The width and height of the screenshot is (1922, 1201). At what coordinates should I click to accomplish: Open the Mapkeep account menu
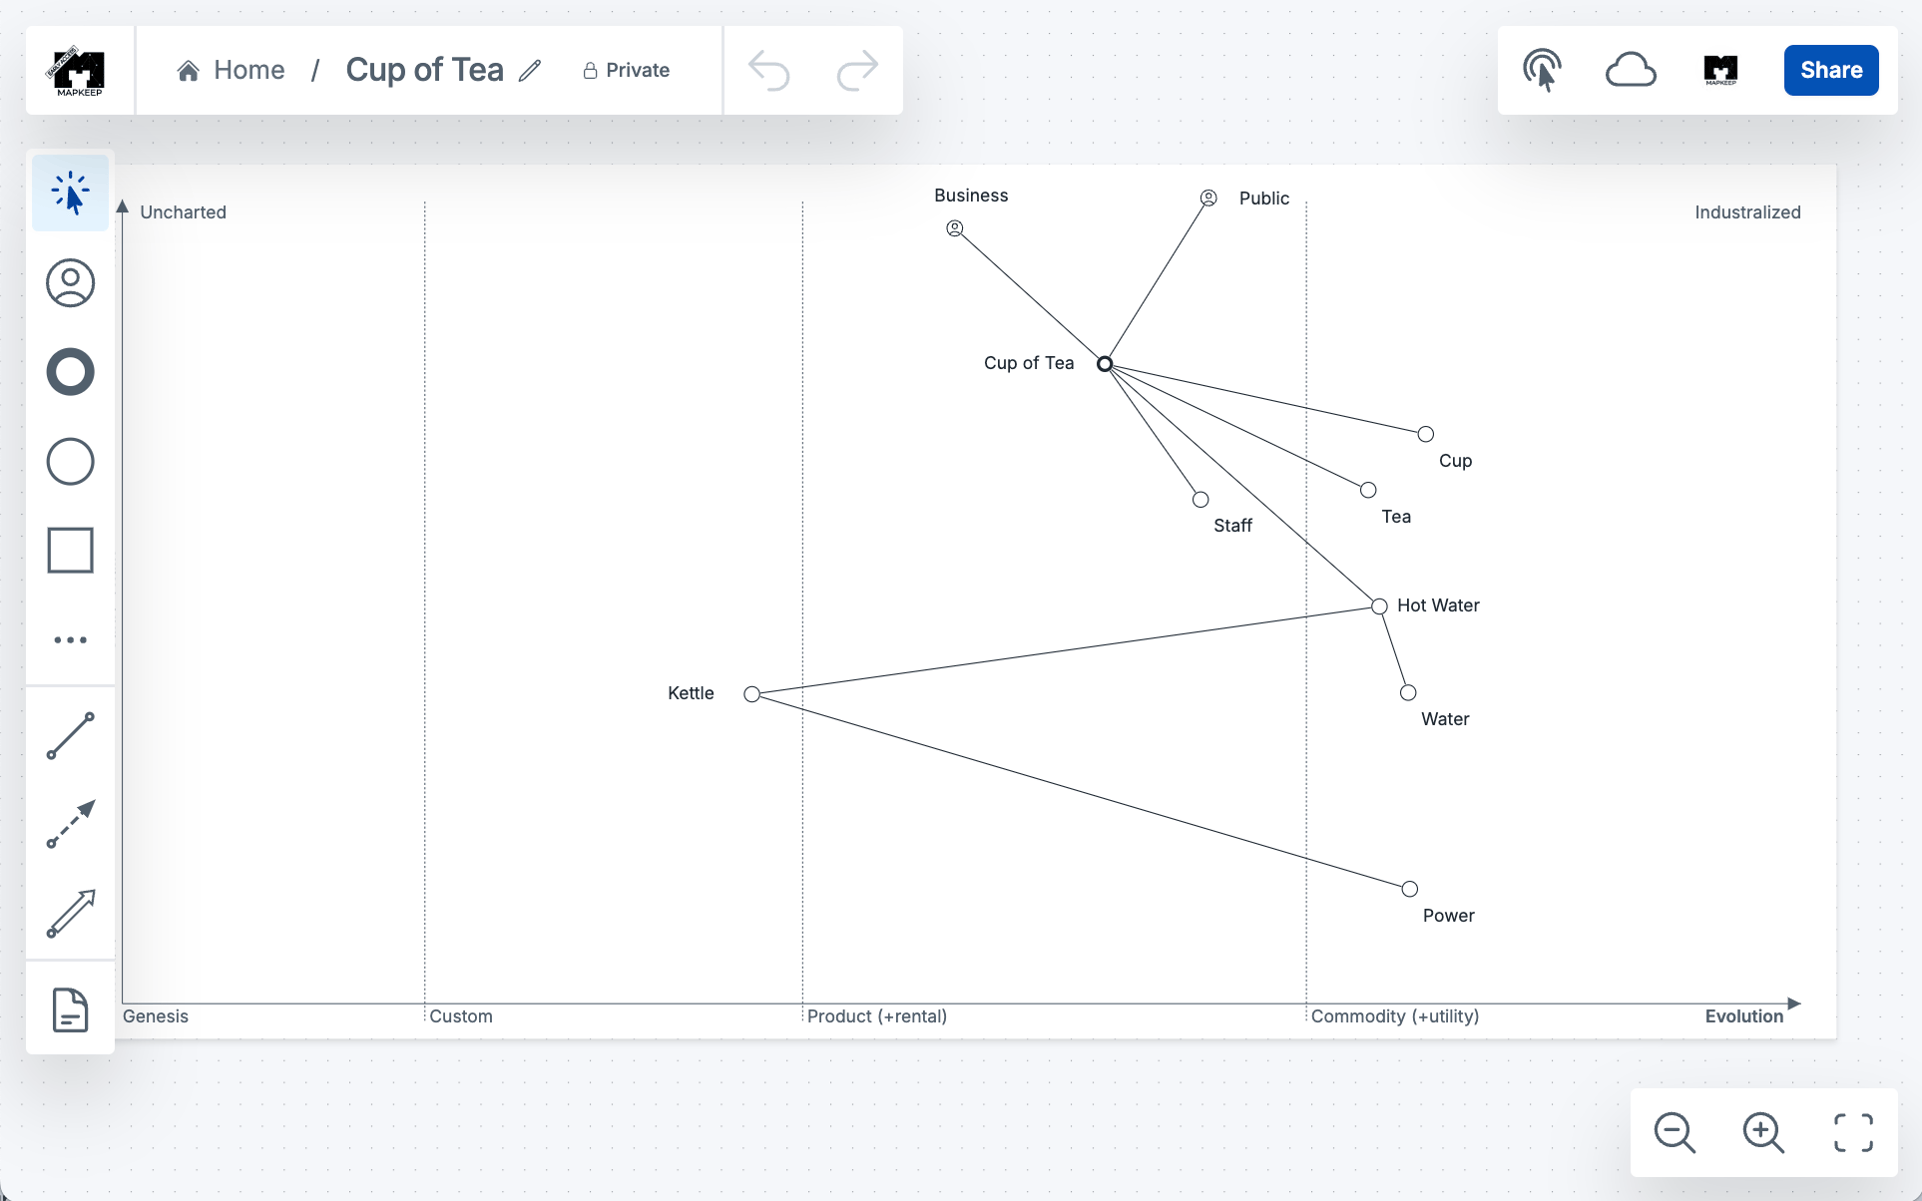[1720, 70]
